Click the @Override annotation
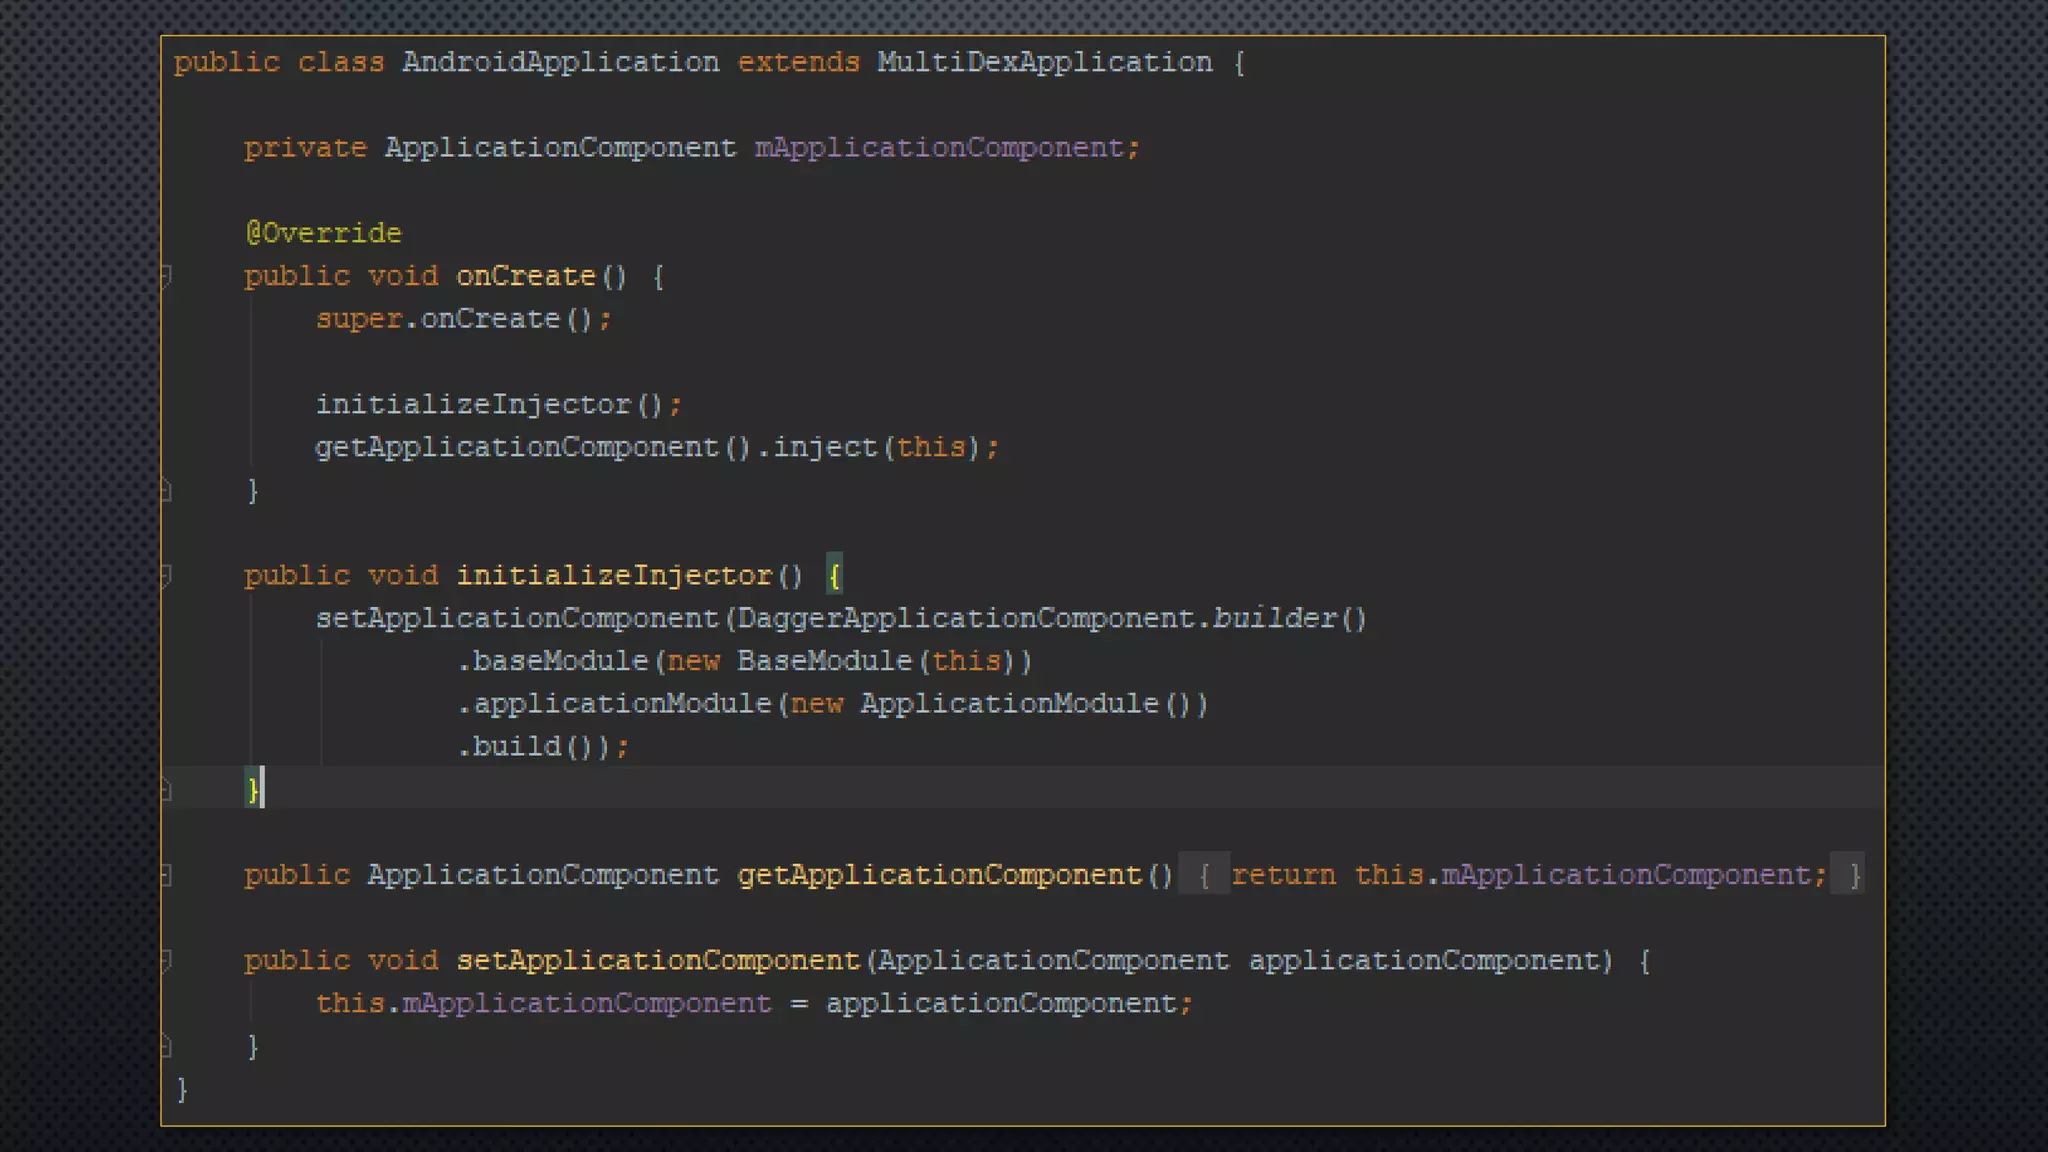Screen dimensions: 2048x1152 click(323, 233)
